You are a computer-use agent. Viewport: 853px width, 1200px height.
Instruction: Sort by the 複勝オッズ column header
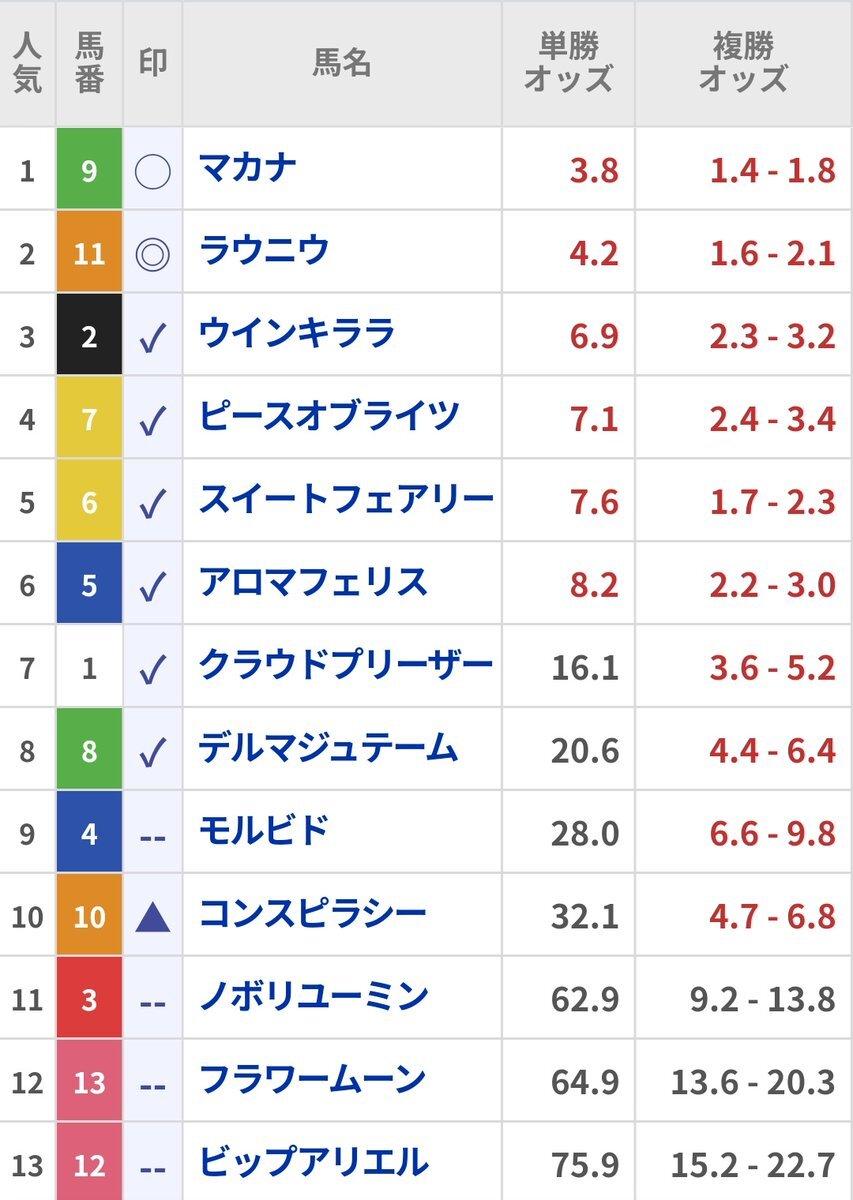[x=743, y=63]
